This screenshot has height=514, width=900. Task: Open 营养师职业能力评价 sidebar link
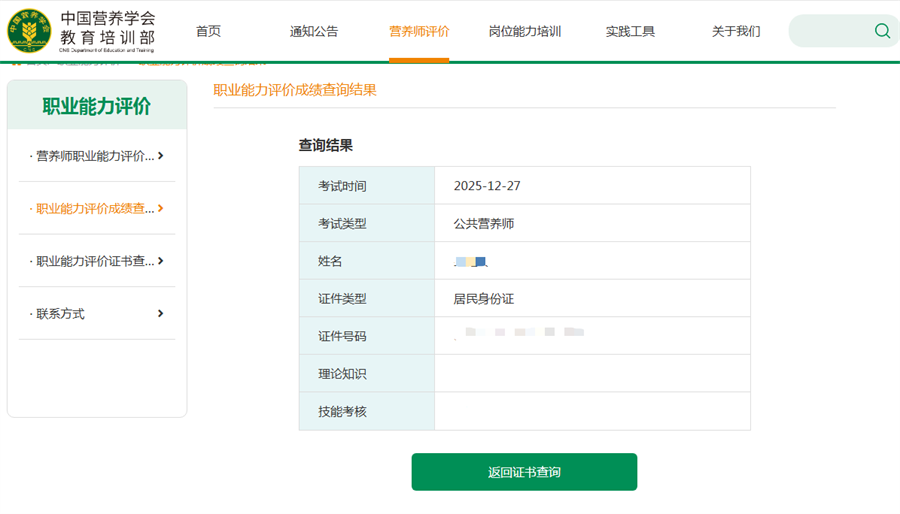95,156
